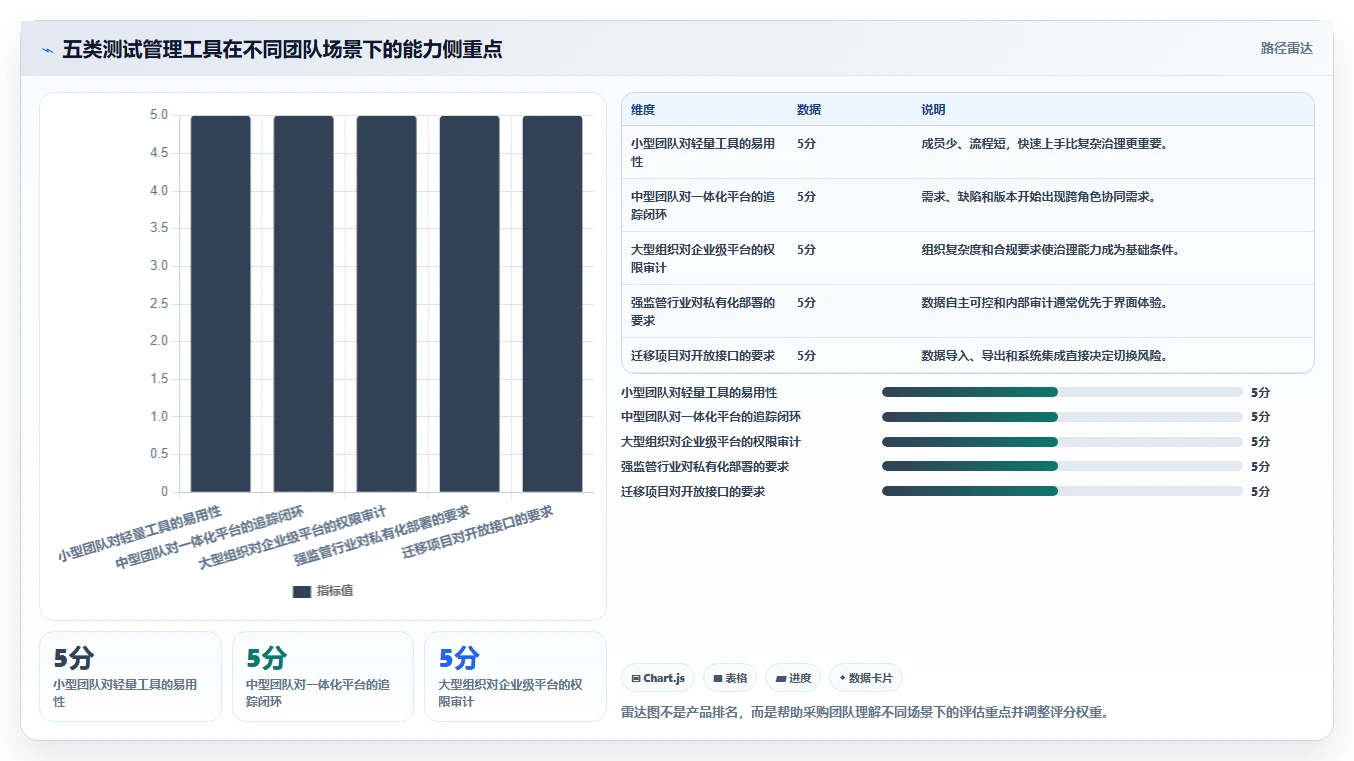Click the chart column for 迁移项目对开放接口的要求
Viewport: 1354px width, 761px height.
tap(552, 304)
